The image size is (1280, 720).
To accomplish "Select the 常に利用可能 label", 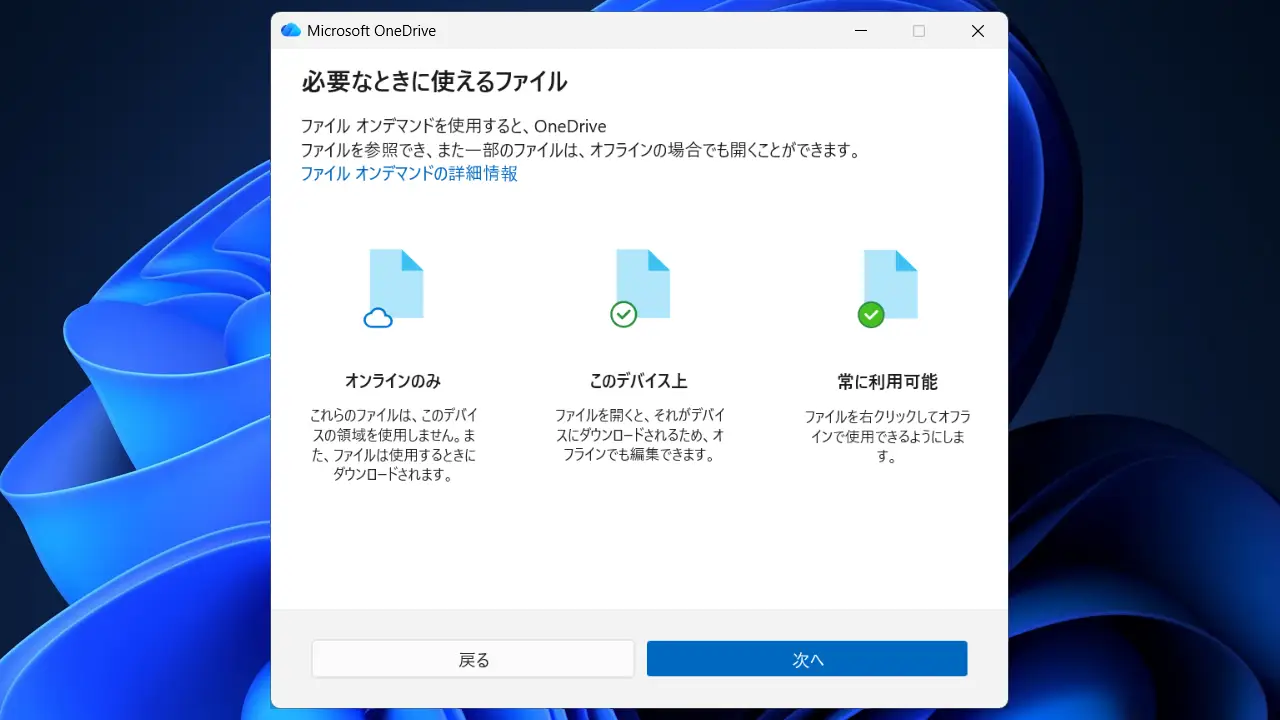I will pos(887,382).
